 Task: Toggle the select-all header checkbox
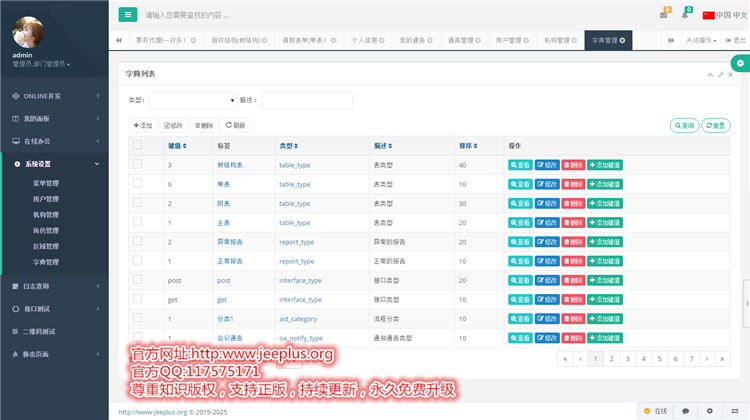[137, 145]
